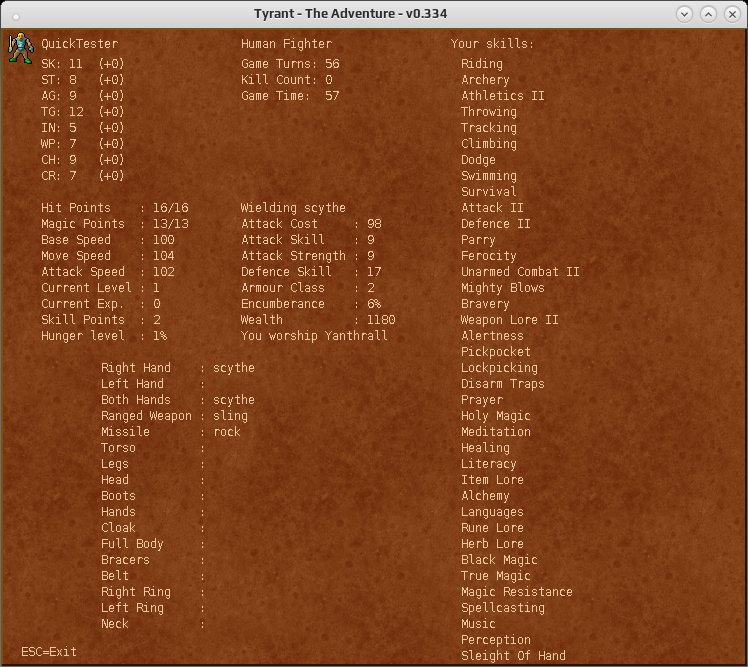Viewport: 748px width, 667px height.
Task: Select the 'Athletics II' skill
Action: [x=503, y=95]
